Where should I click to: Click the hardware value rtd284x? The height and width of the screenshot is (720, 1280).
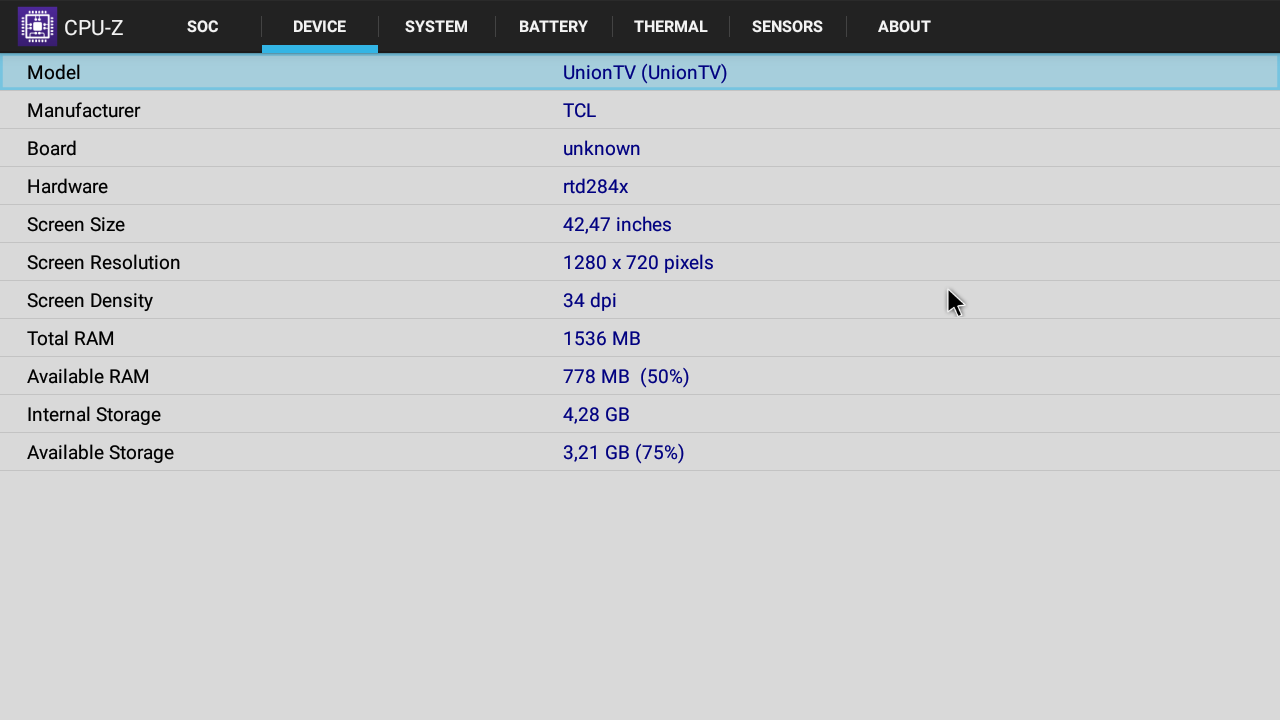(595, 187)
